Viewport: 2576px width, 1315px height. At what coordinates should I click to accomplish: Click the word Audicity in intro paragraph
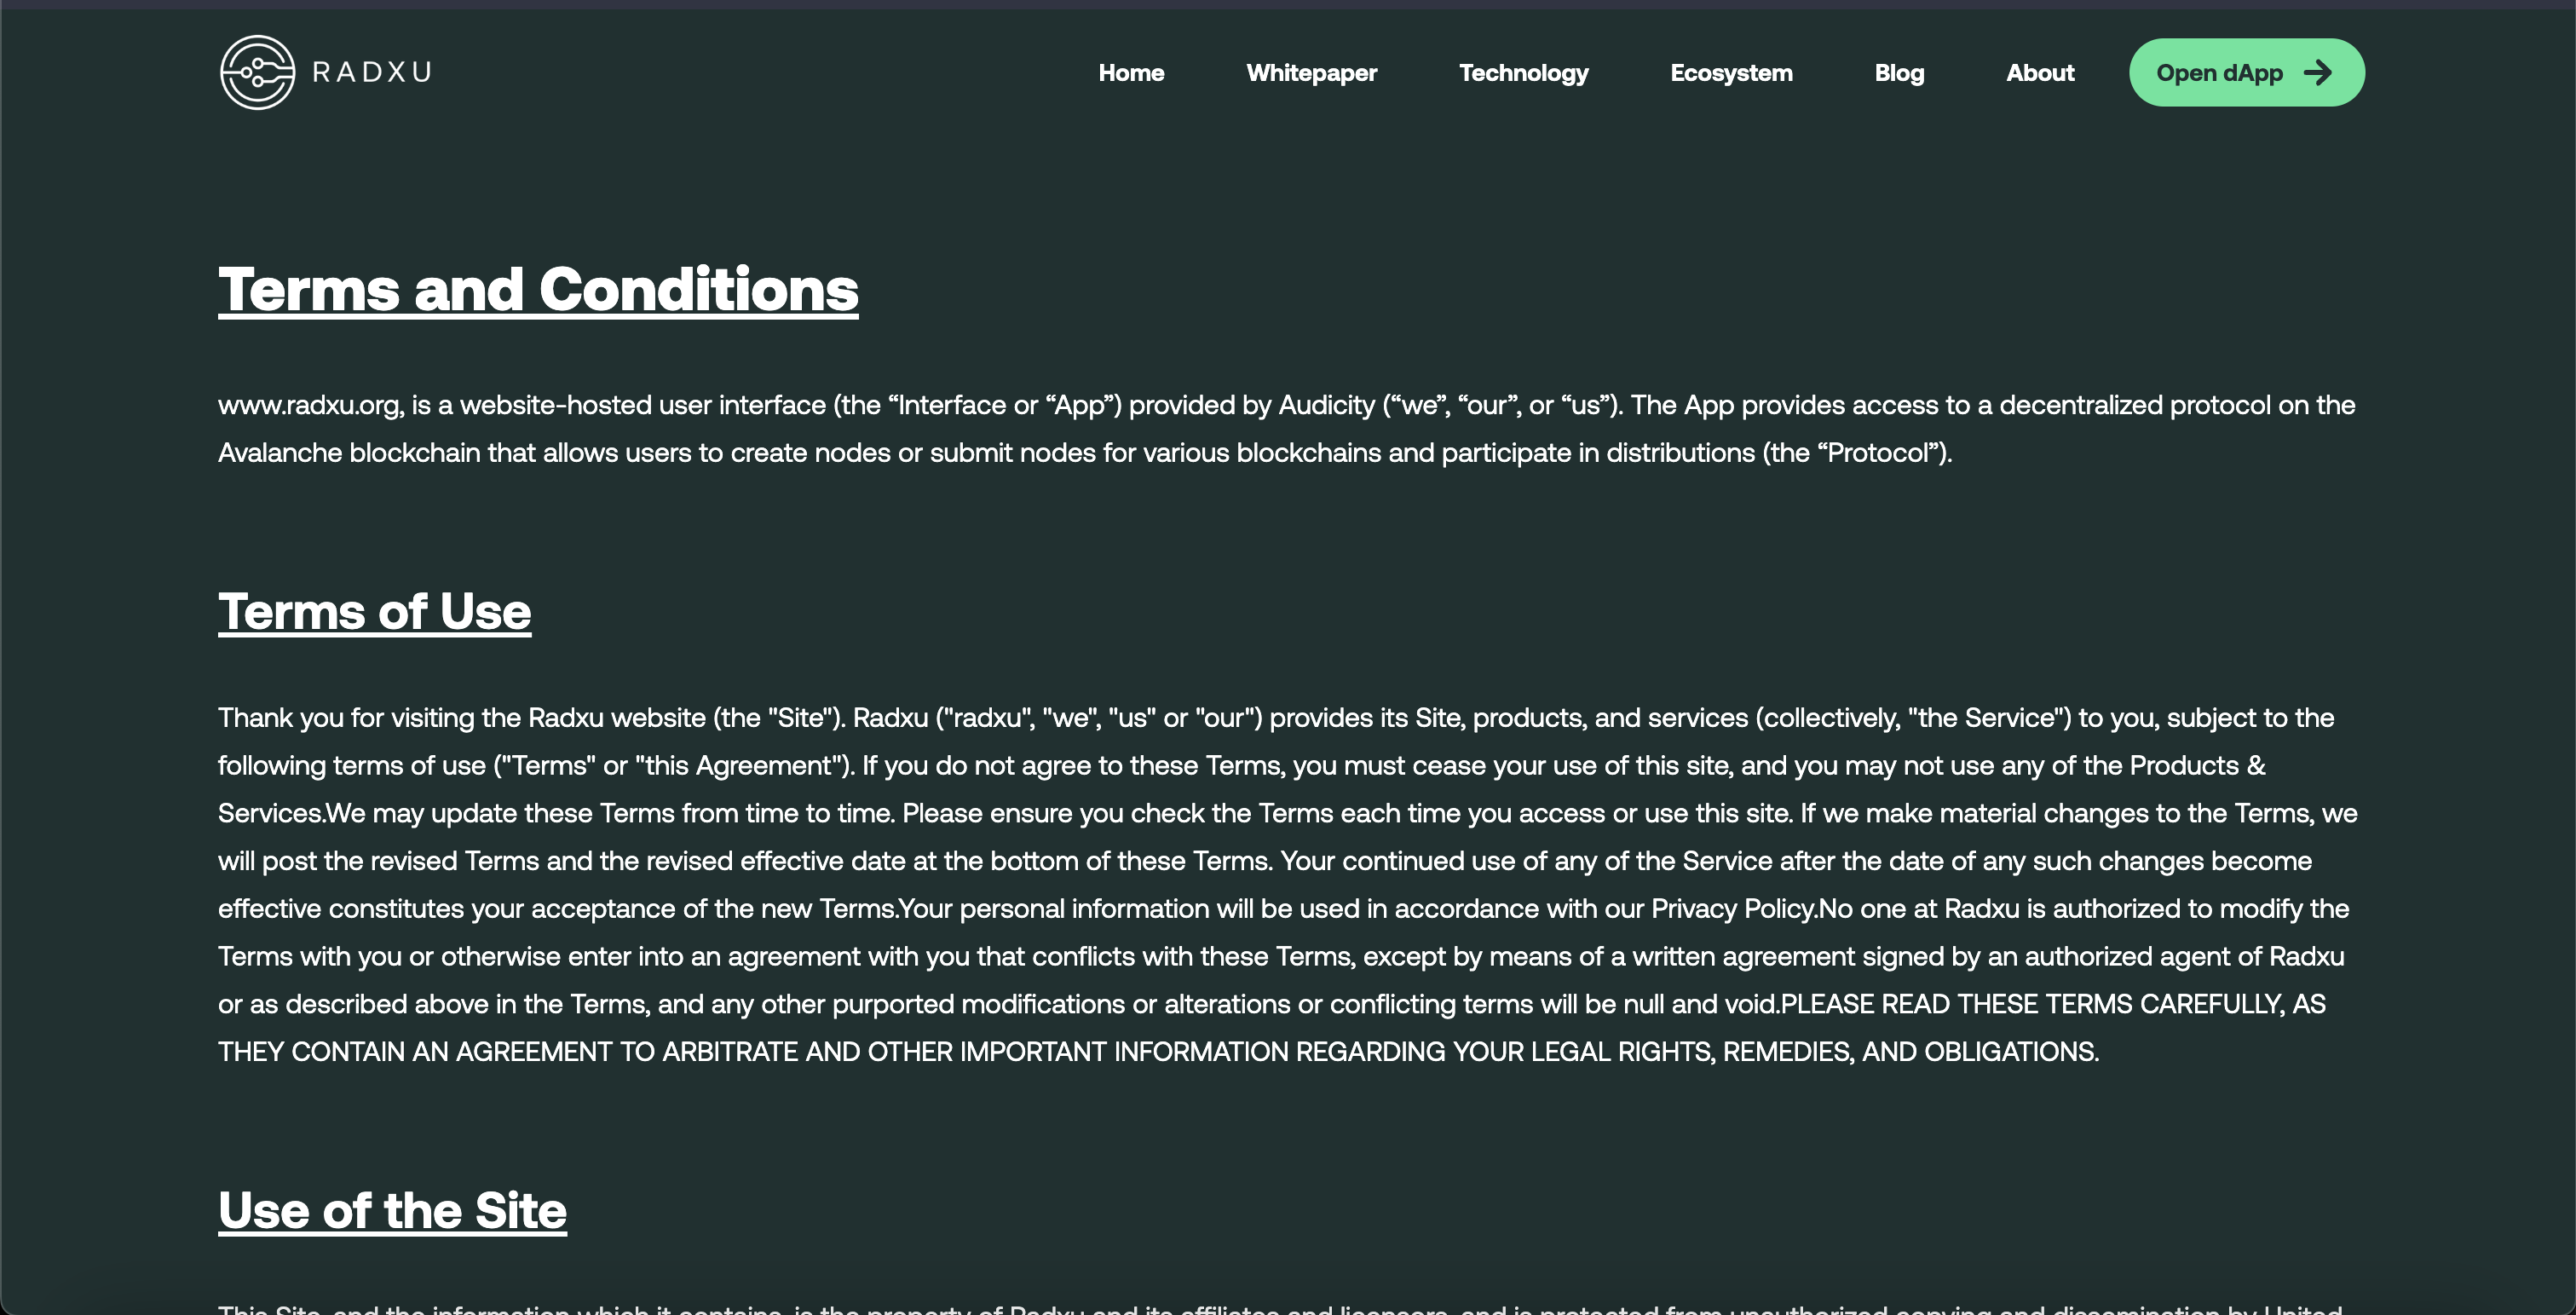[x=1326, y=405]
